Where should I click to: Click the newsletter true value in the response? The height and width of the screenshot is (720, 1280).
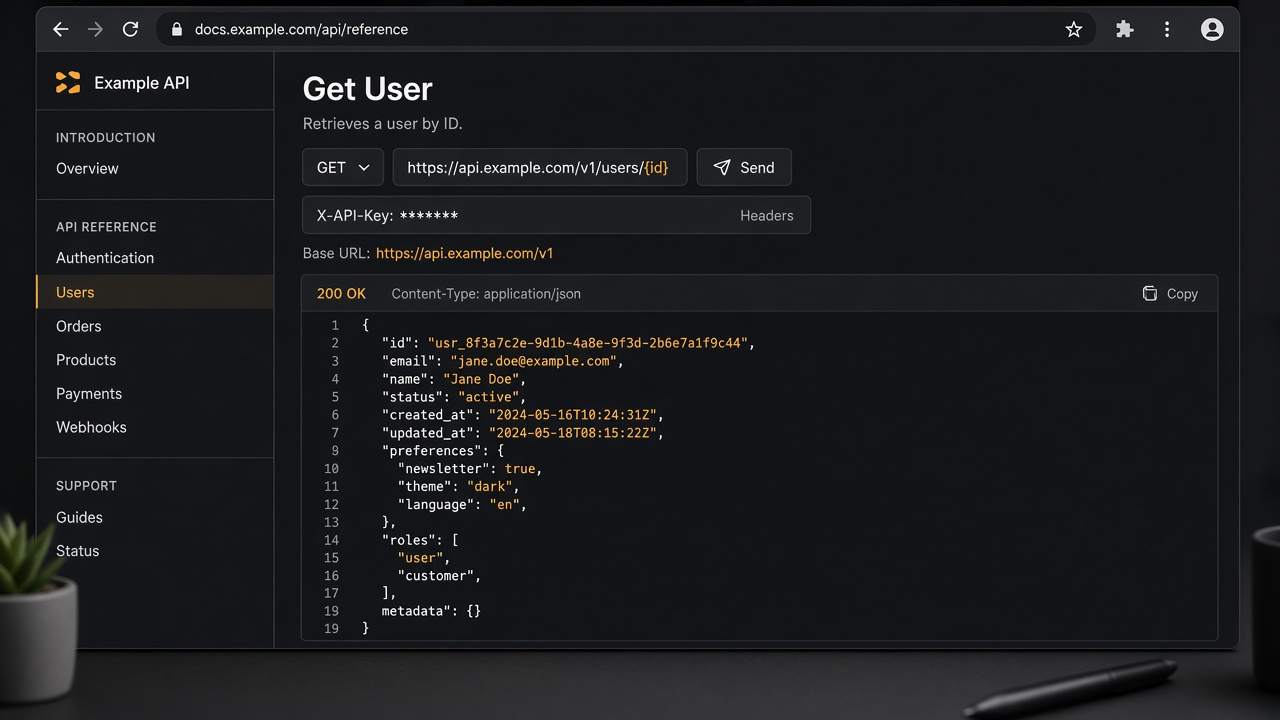[520, 469]
